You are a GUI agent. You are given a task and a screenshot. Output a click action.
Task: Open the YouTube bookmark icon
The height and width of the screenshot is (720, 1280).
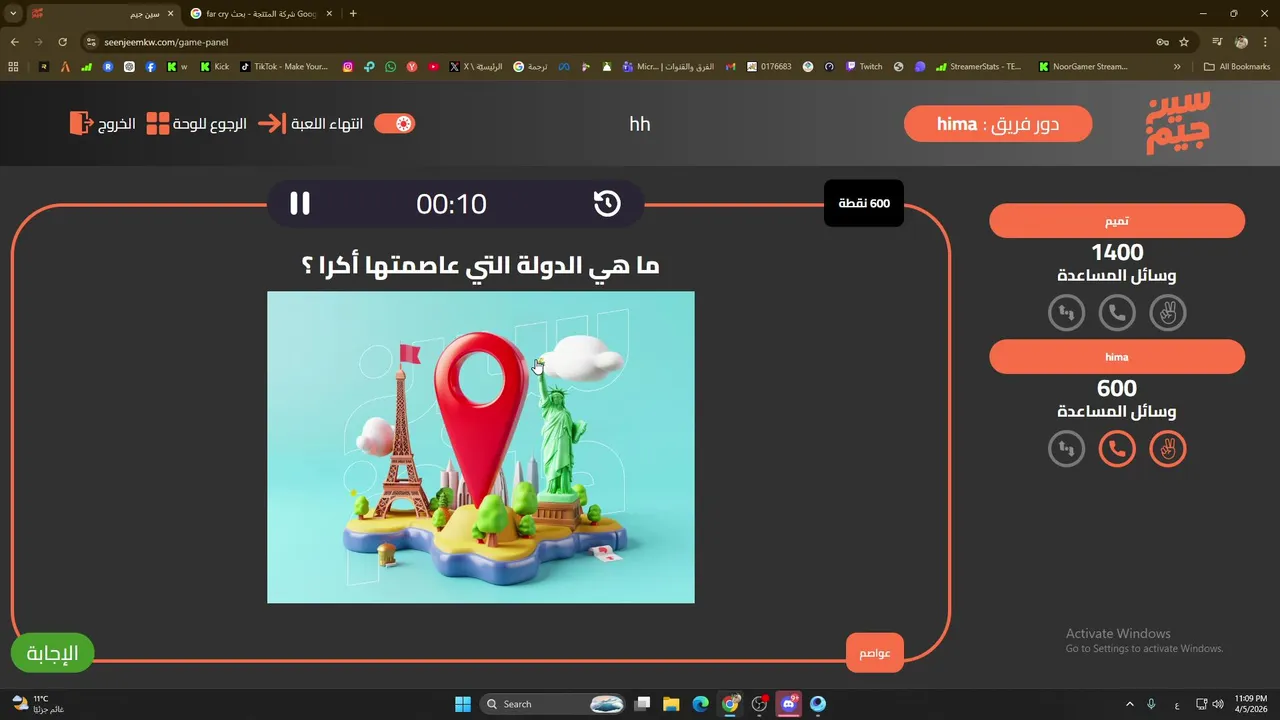(x=433, y=67)
